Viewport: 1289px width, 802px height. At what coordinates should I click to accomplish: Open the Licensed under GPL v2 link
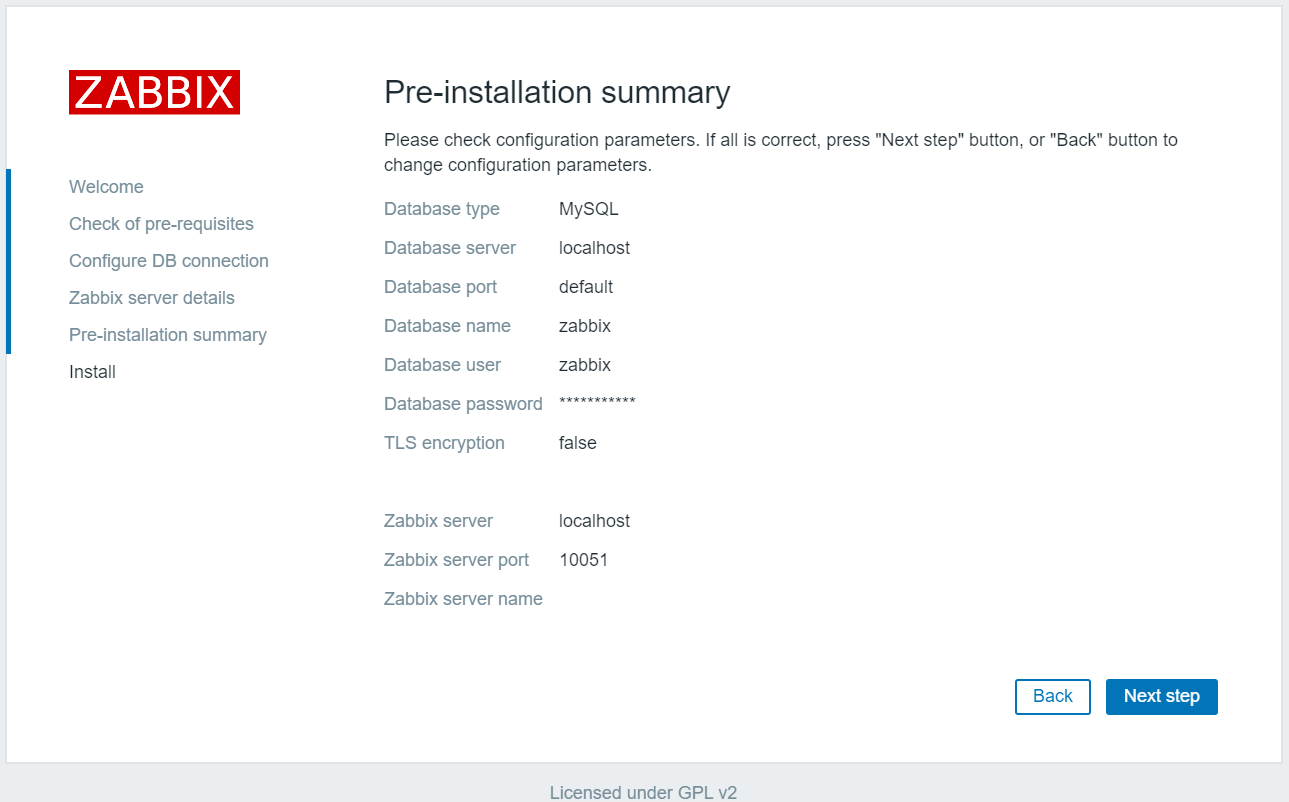(643, 792)
